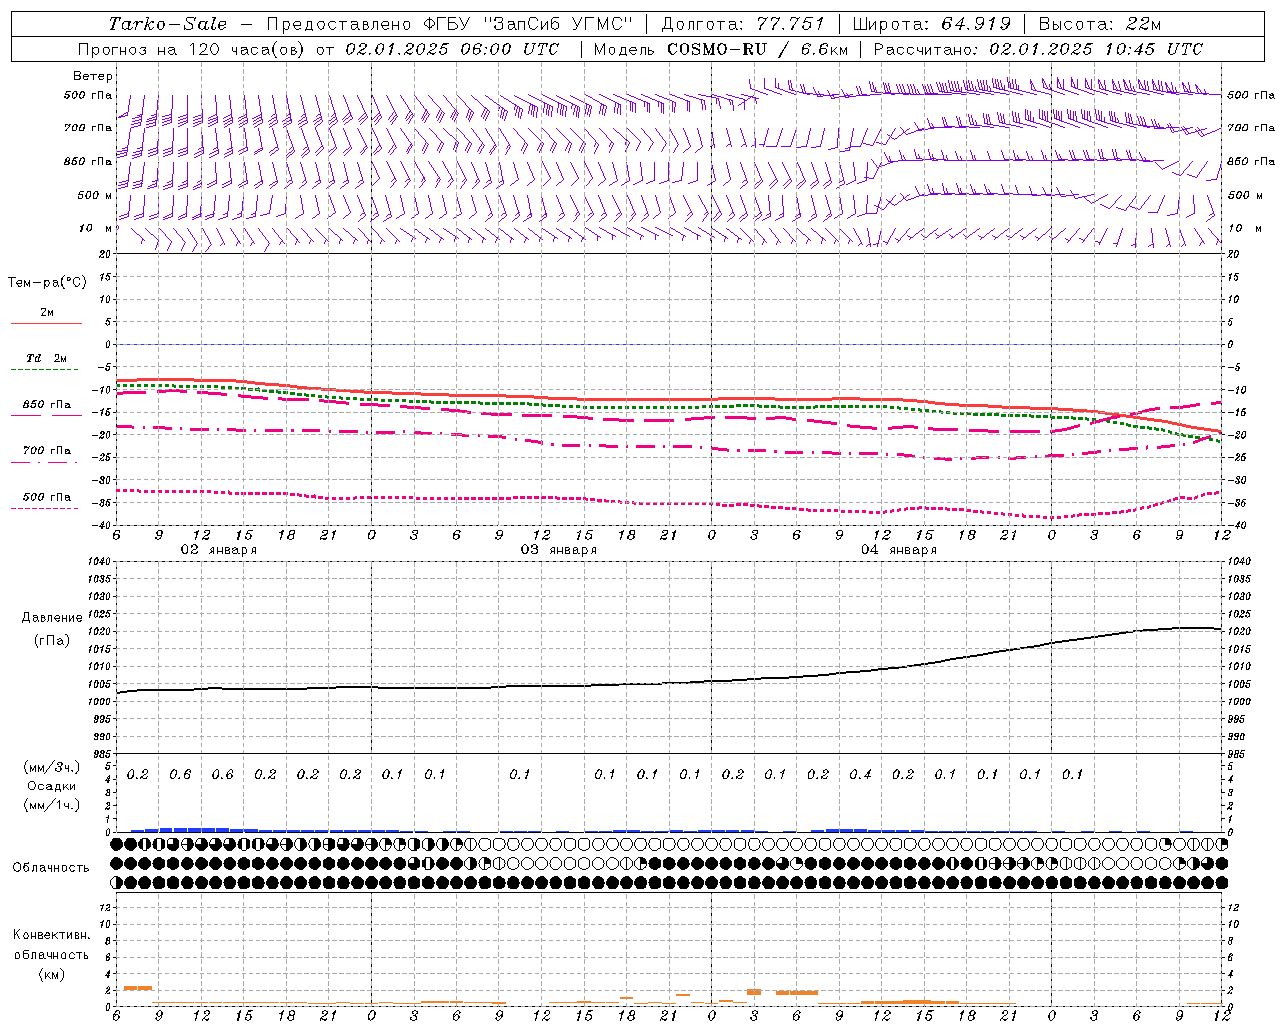
Task: Click the Облачность cloud cover label
Action: [x=51, y=867]
